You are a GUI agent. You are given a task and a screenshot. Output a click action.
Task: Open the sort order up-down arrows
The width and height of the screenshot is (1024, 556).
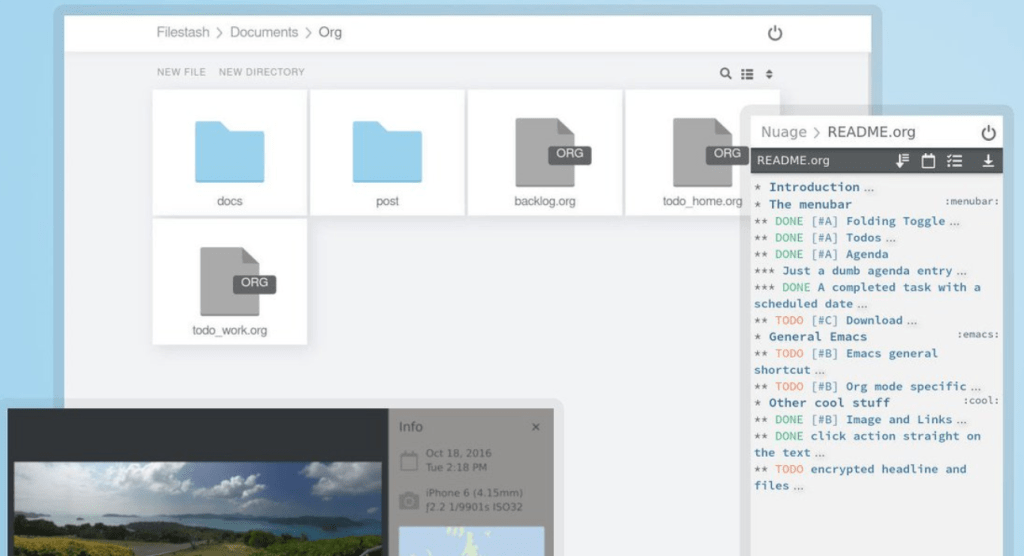point(769,73)
